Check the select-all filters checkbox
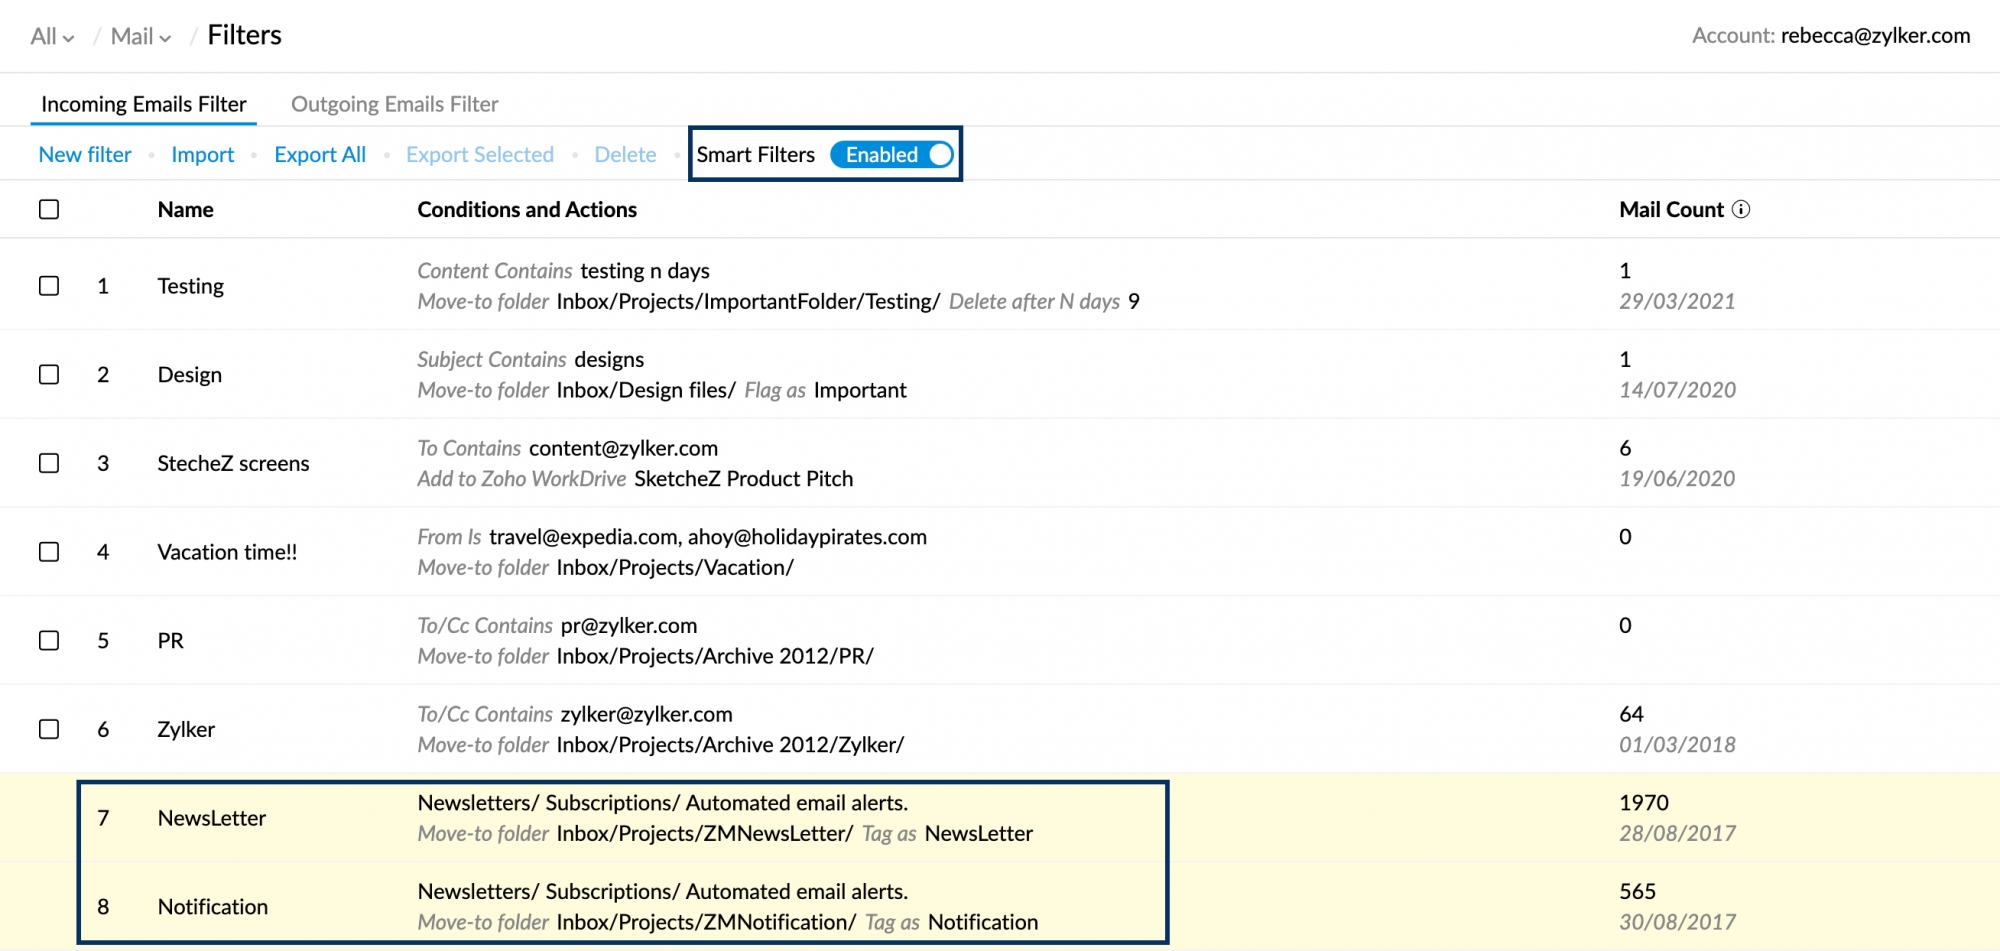Image resolution: width=2000 pixels, height=951 pixels. pos(49,209)
